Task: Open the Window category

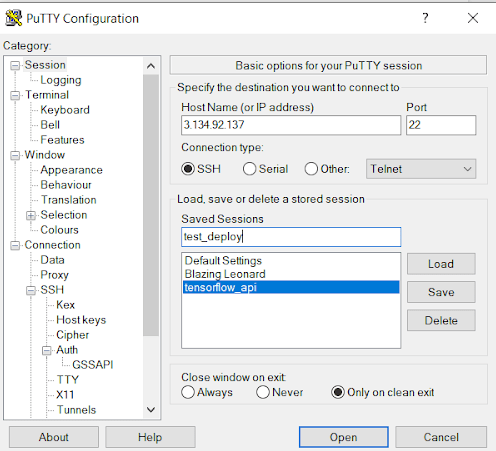Action: tap(45, 155)
